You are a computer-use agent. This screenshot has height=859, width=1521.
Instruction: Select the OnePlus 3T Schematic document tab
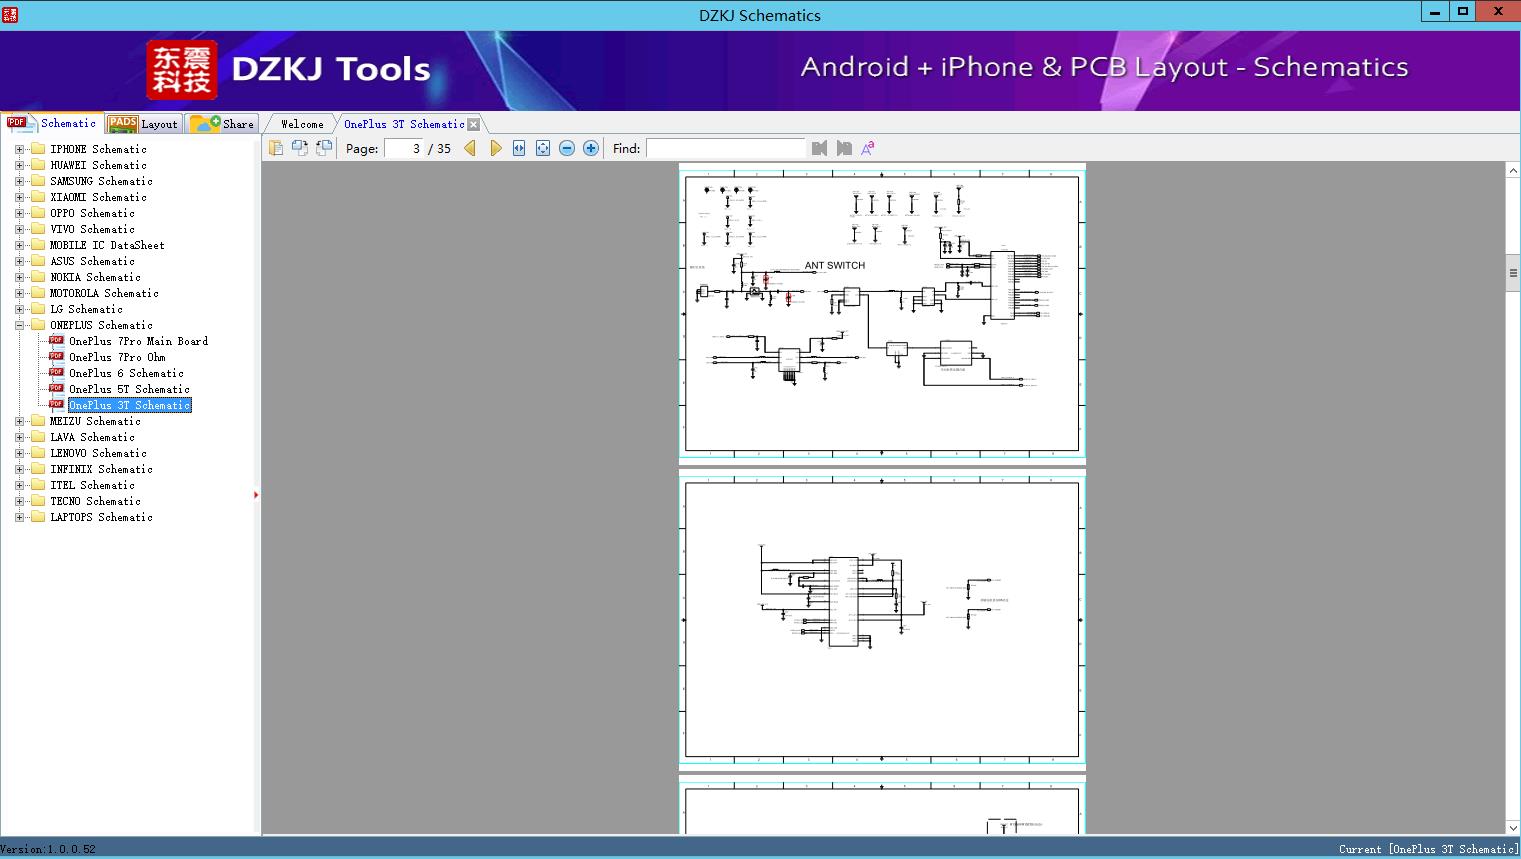[404, 124]
